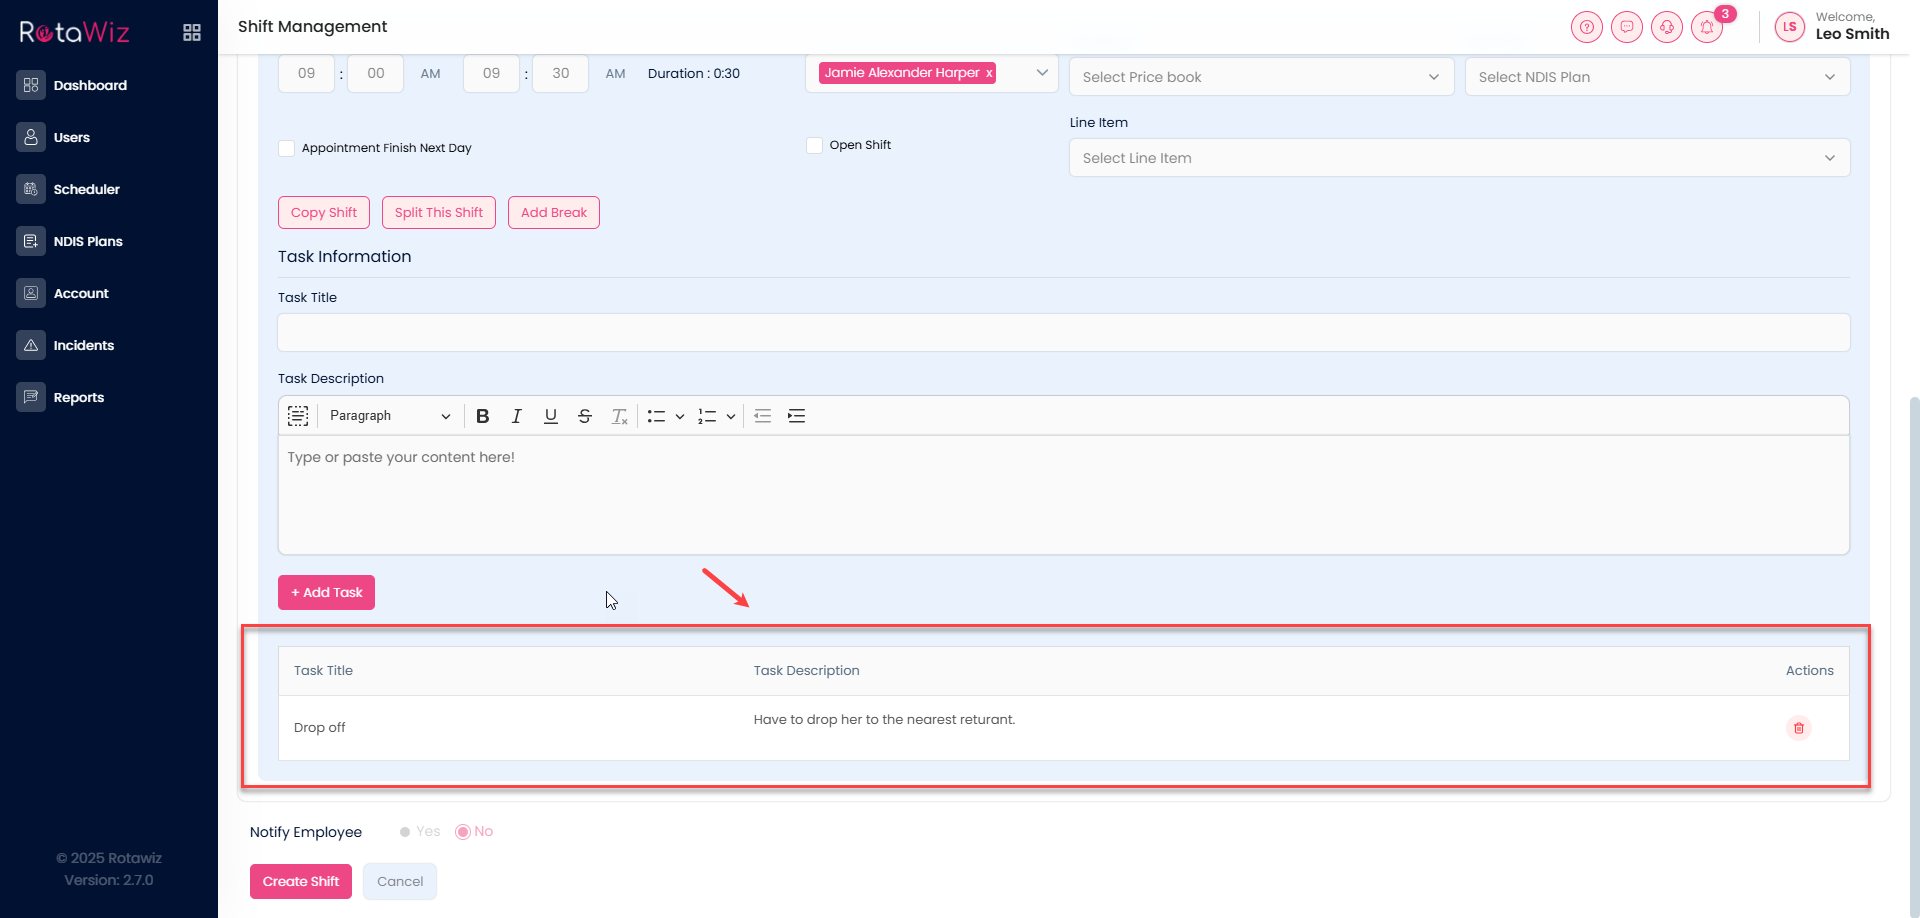
Task: Click the help question mark icon
Action: pos(1586,27)
